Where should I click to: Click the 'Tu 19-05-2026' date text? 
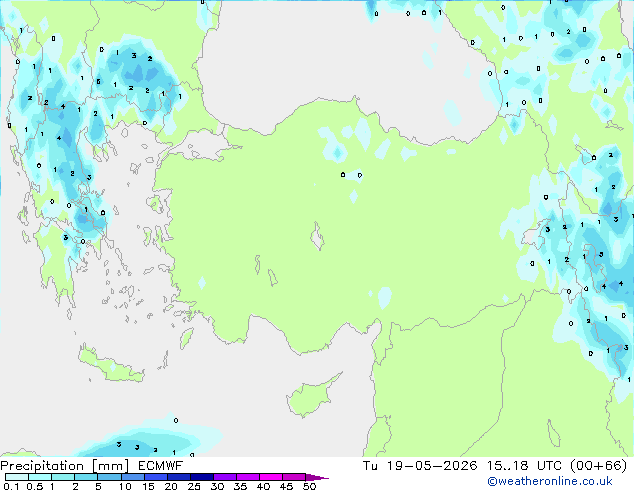click(420, 466)
